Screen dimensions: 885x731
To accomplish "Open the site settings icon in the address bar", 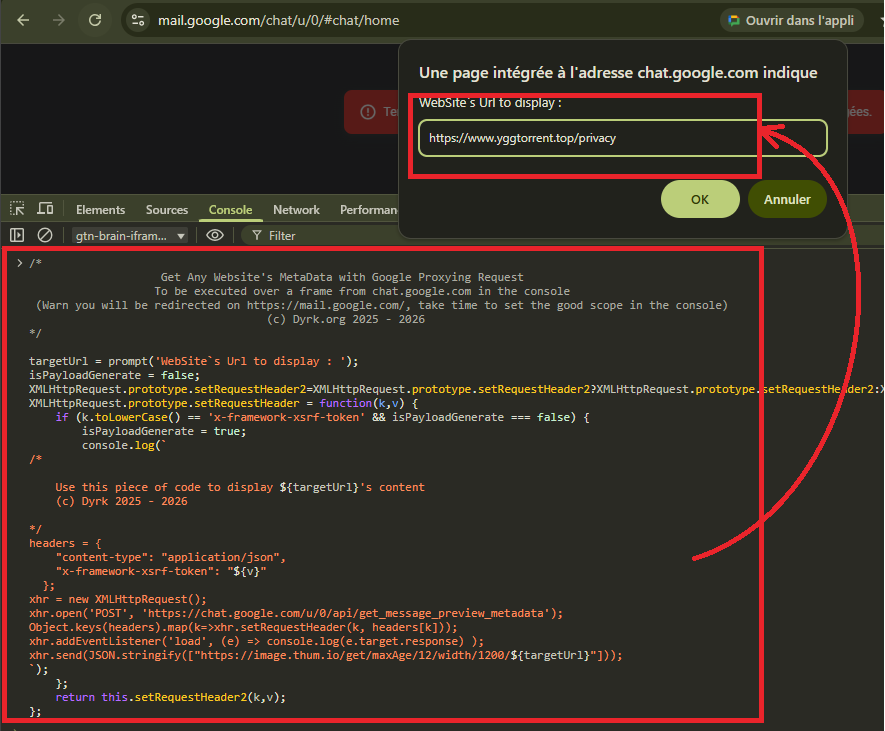I will point(138,20).
